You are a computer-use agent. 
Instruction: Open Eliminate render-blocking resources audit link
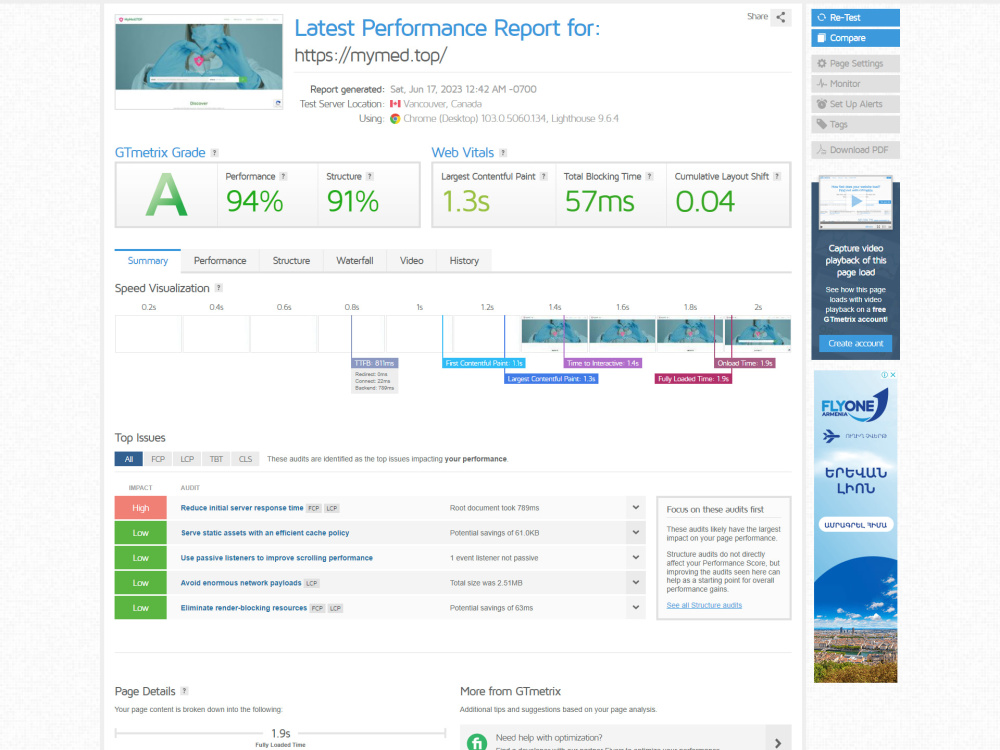(x=244, y=608)
